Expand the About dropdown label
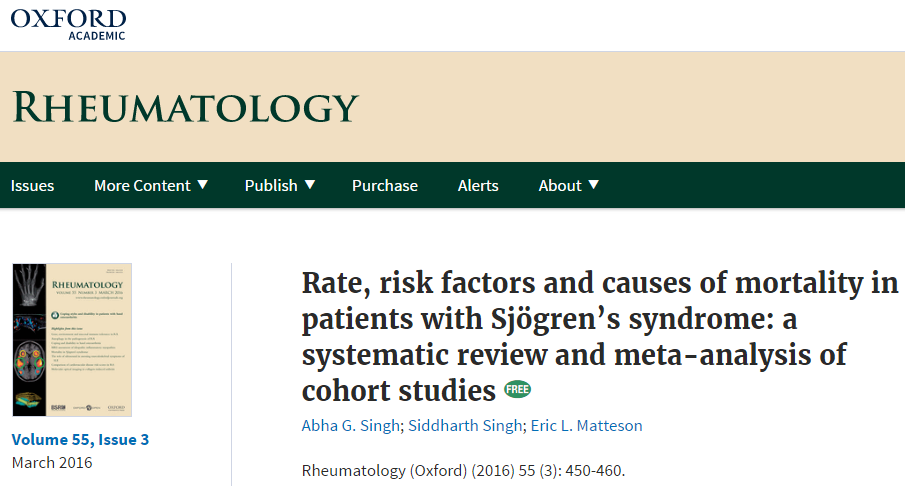 click(x=560, y=185)
